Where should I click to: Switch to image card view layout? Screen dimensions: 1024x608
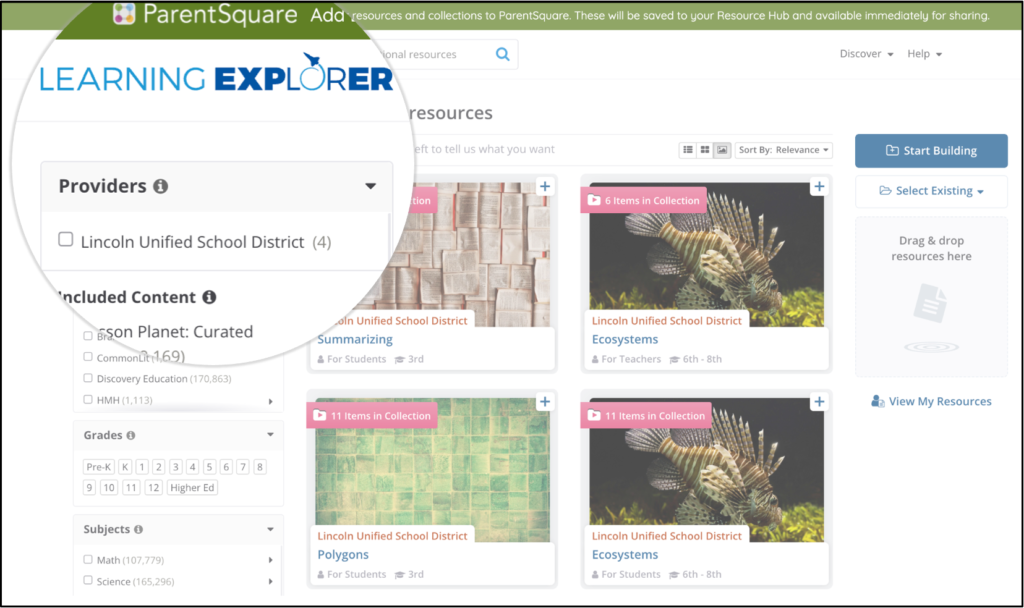click(x=722, y=150)
